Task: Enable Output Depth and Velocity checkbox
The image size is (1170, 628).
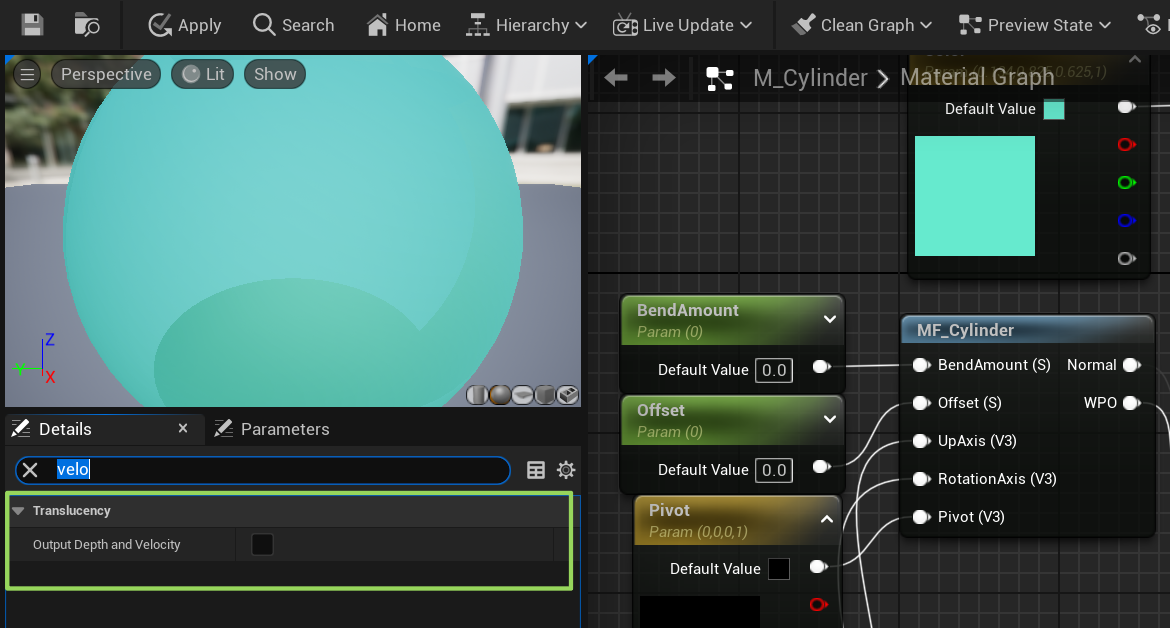Action: coord(262,544)
